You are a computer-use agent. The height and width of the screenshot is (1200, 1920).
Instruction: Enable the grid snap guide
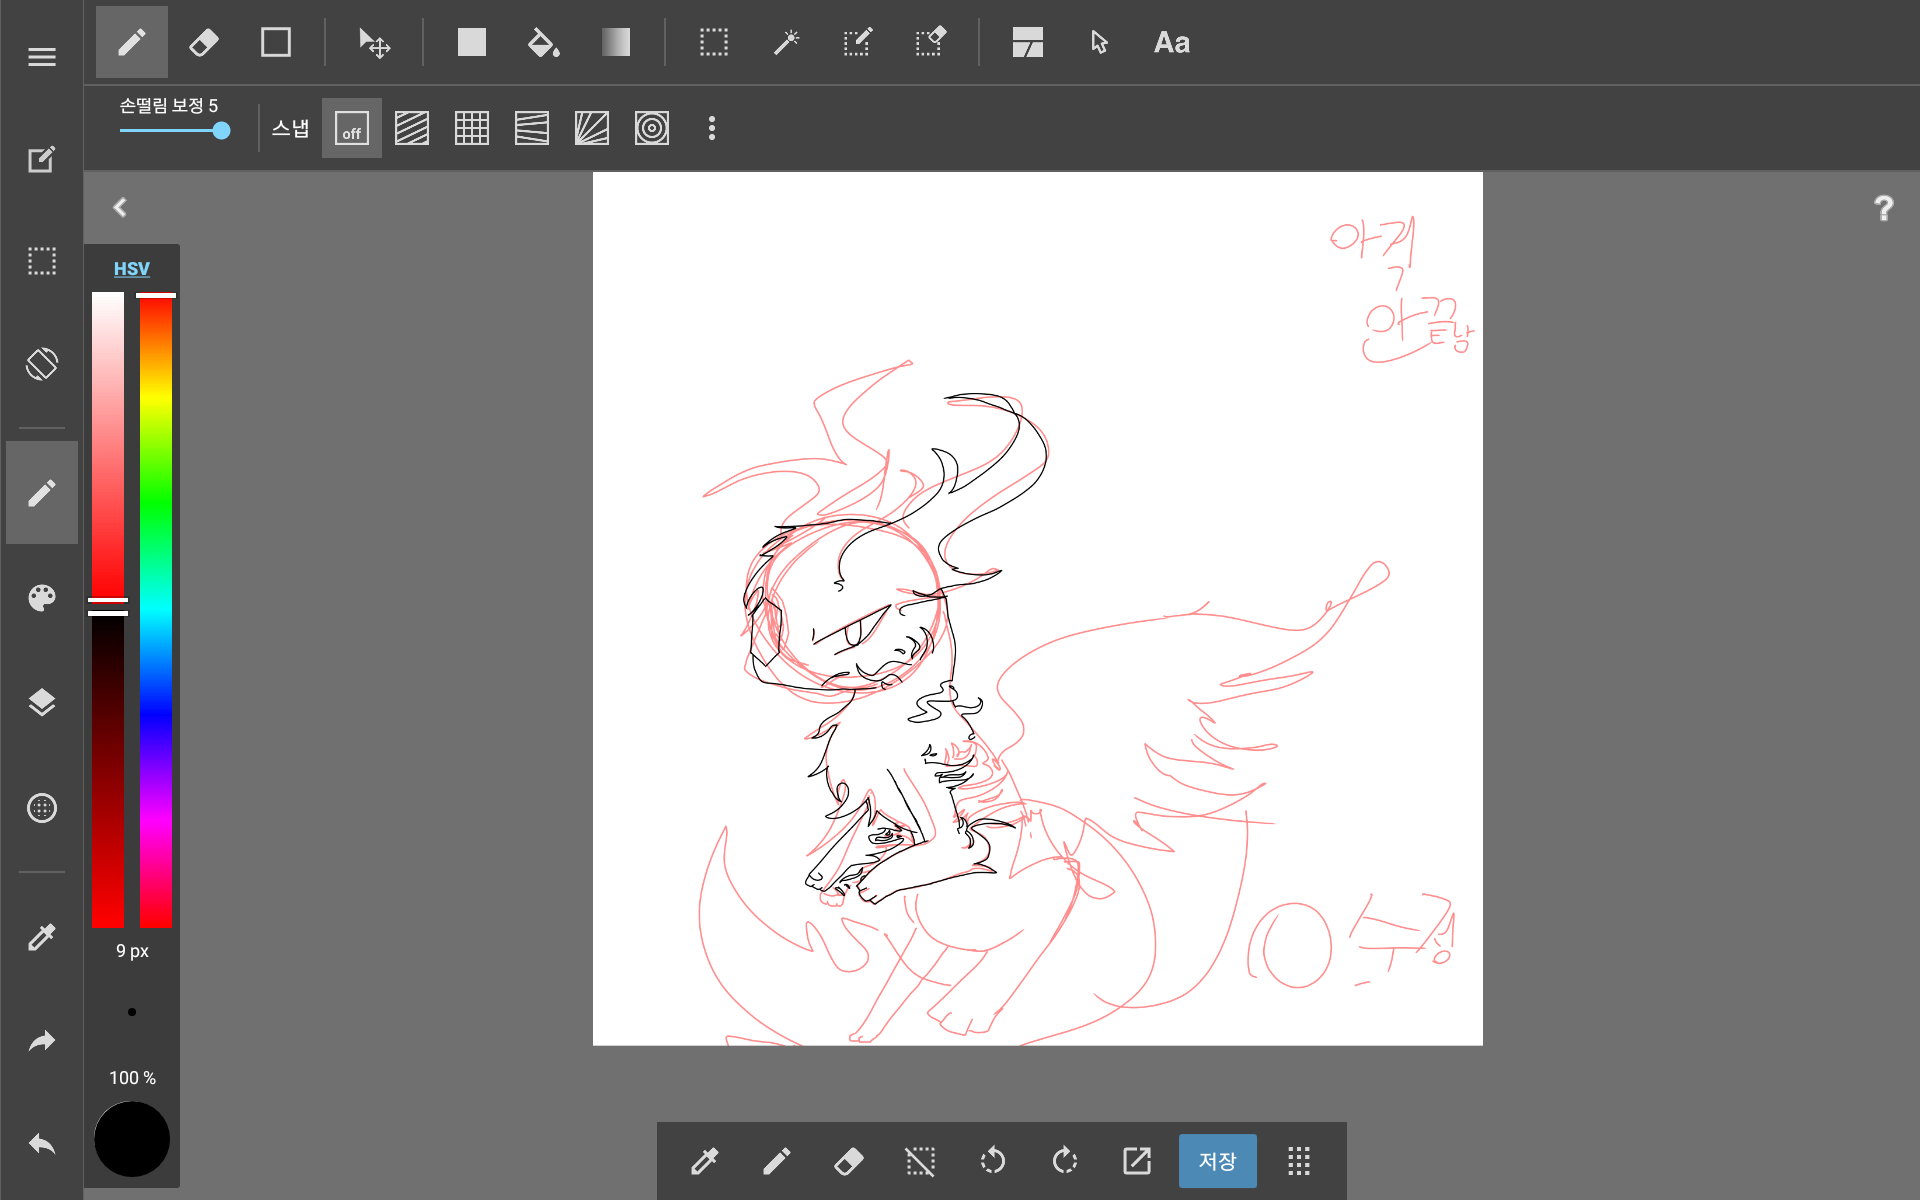471,129
